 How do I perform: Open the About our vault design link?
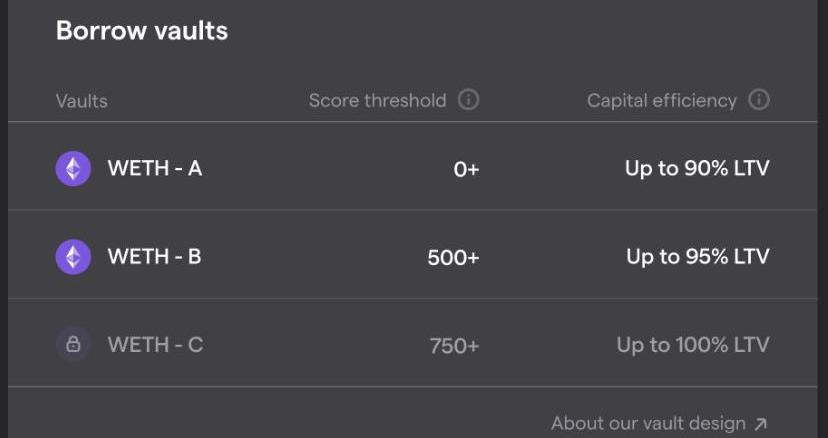(x=648, y=424)
